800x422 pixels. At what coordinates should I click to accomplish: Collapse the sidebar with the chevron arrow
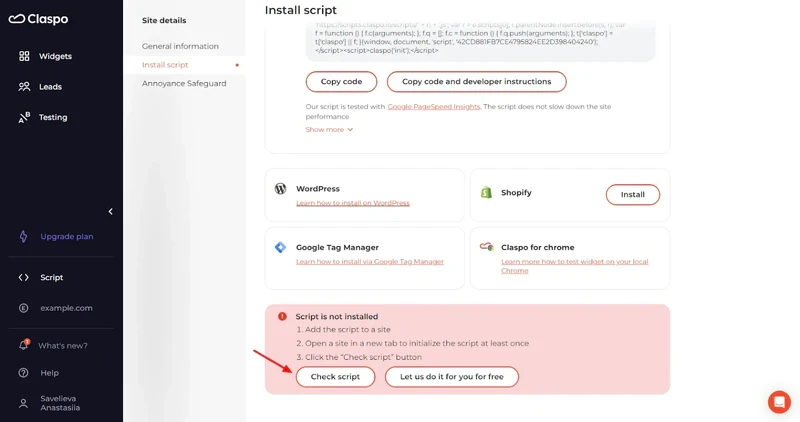[111, 211]
